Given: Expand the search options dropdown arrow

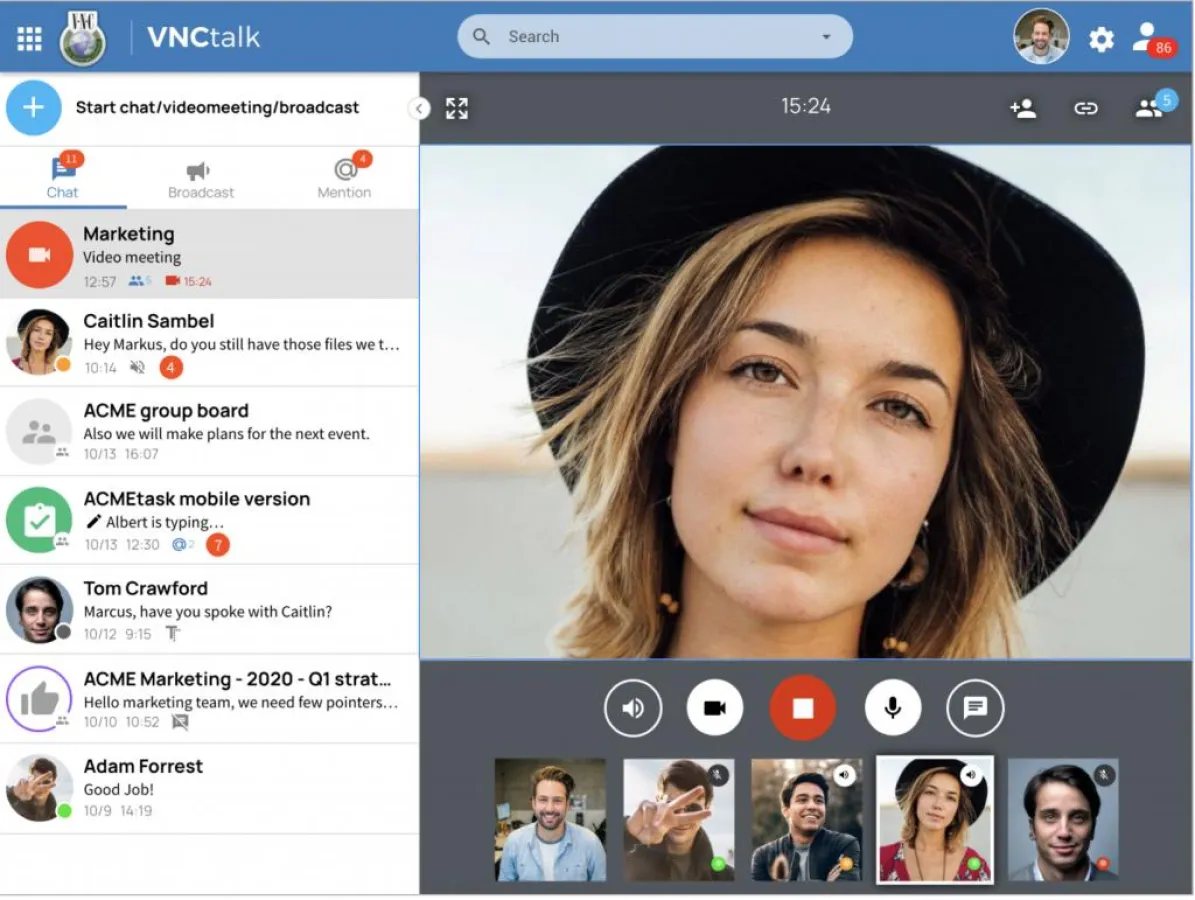Looking at the screenshot, I should coord(825,36).
